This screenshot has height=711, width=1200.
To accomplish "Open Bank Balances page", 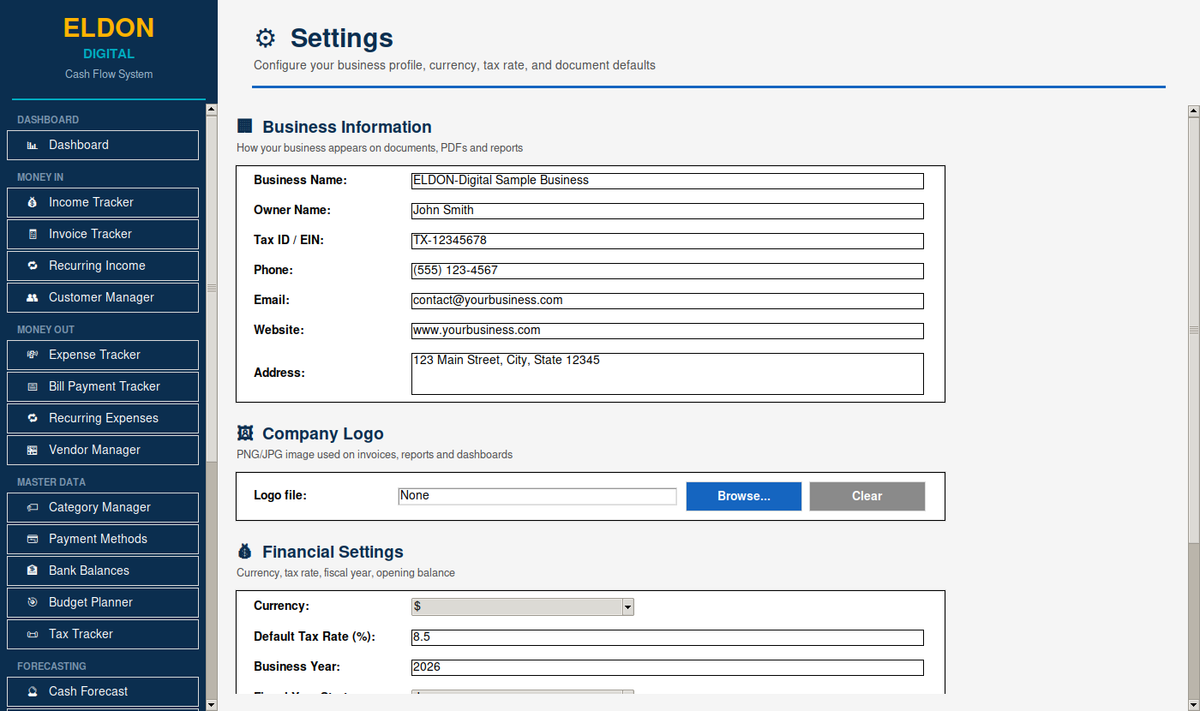I will [103, 571].
